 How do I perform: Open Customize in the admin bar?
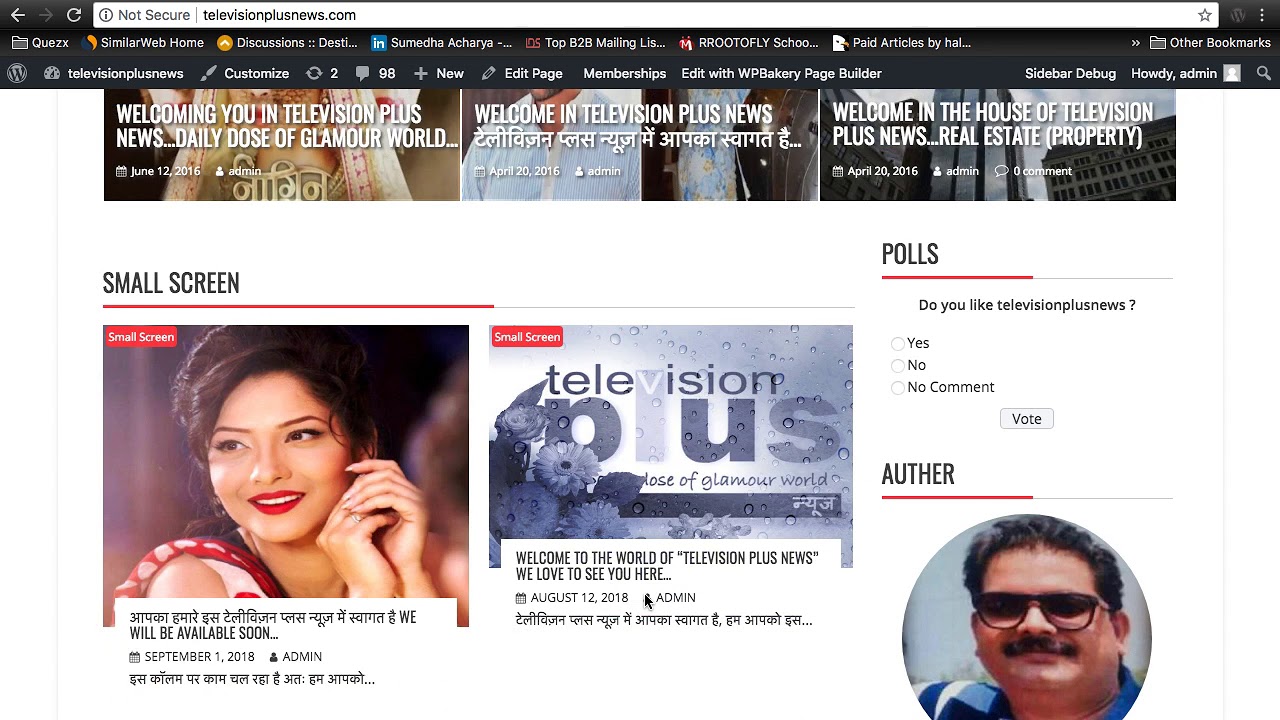pos(245,73)
